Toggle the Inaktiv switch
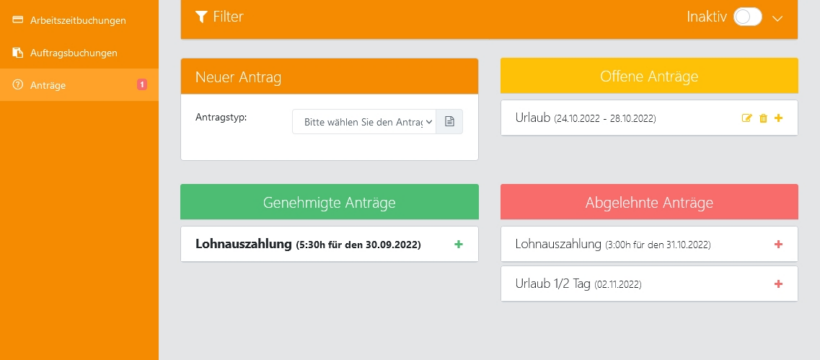The image size is (820, 360). pos(747,17)
